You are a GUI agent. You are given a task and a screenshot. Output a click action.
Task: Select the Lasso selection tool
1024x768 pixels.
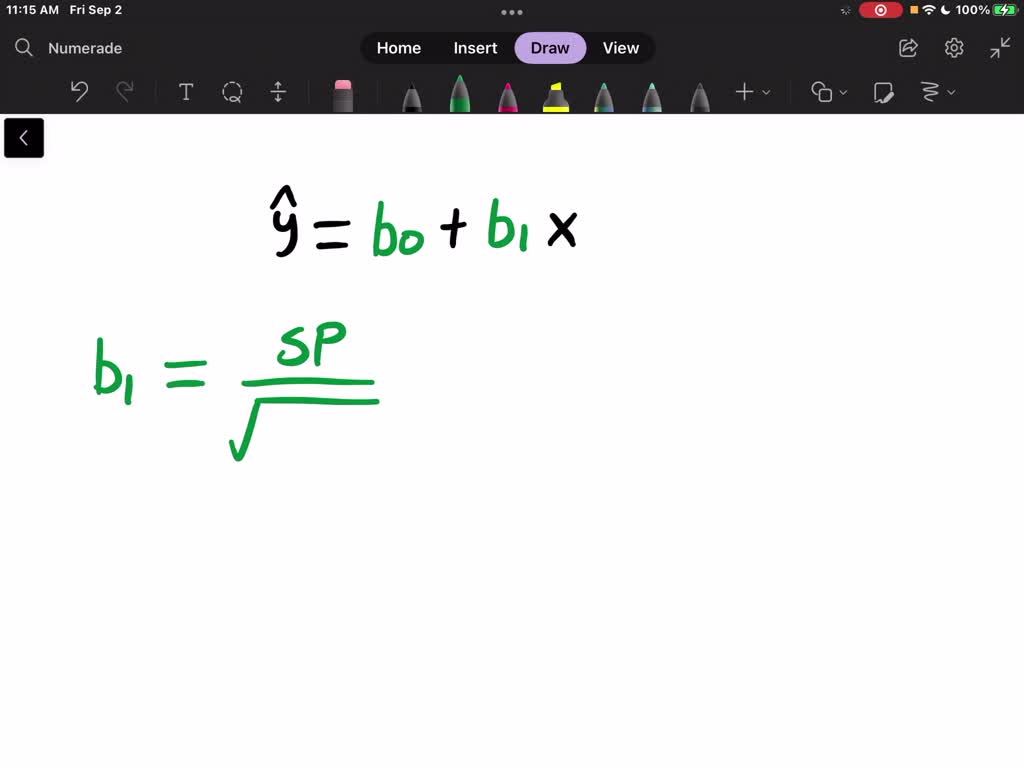pos(232,92)
